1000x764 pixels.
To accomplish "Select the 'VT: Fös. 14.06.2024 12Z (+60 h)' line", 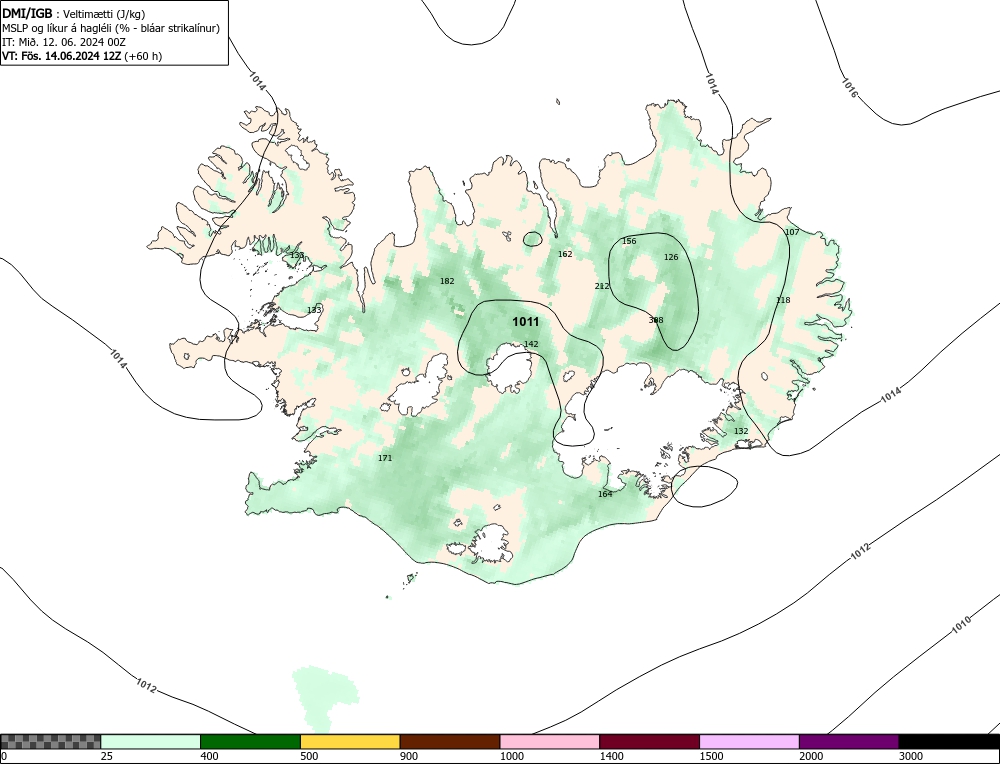I will tap(82, 56).
